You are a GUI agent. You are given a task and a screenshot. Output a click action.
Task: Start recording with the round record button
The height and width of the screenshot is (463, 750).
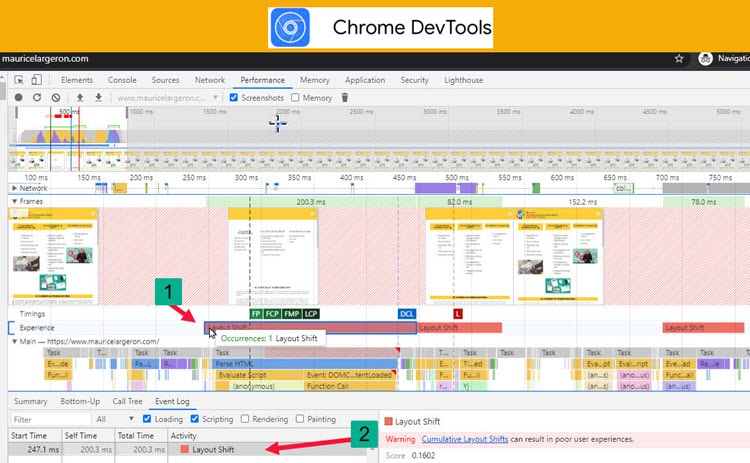(x=19, y=98)
